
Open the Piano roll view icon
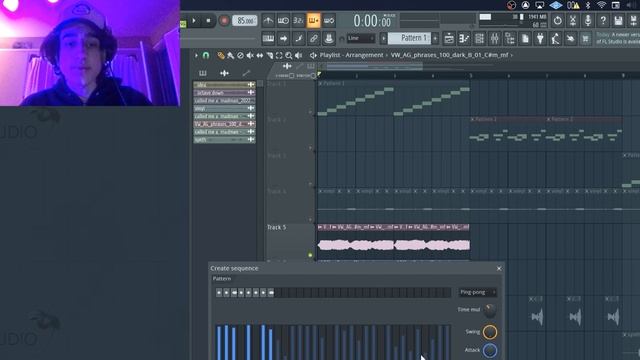[x=464, y=39]
